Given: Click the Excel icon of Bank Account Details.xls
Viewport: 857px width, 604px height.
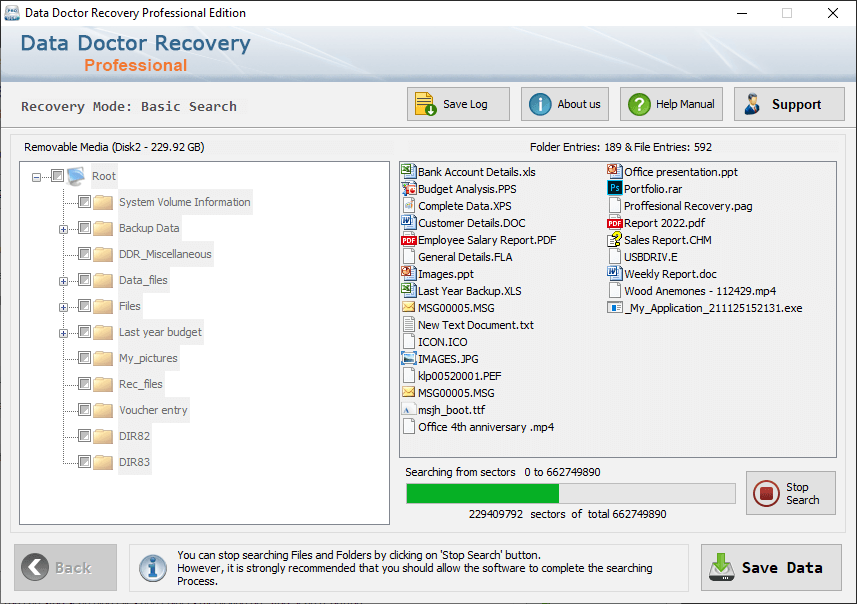Looking at the screenshot, I should [408, 172].
